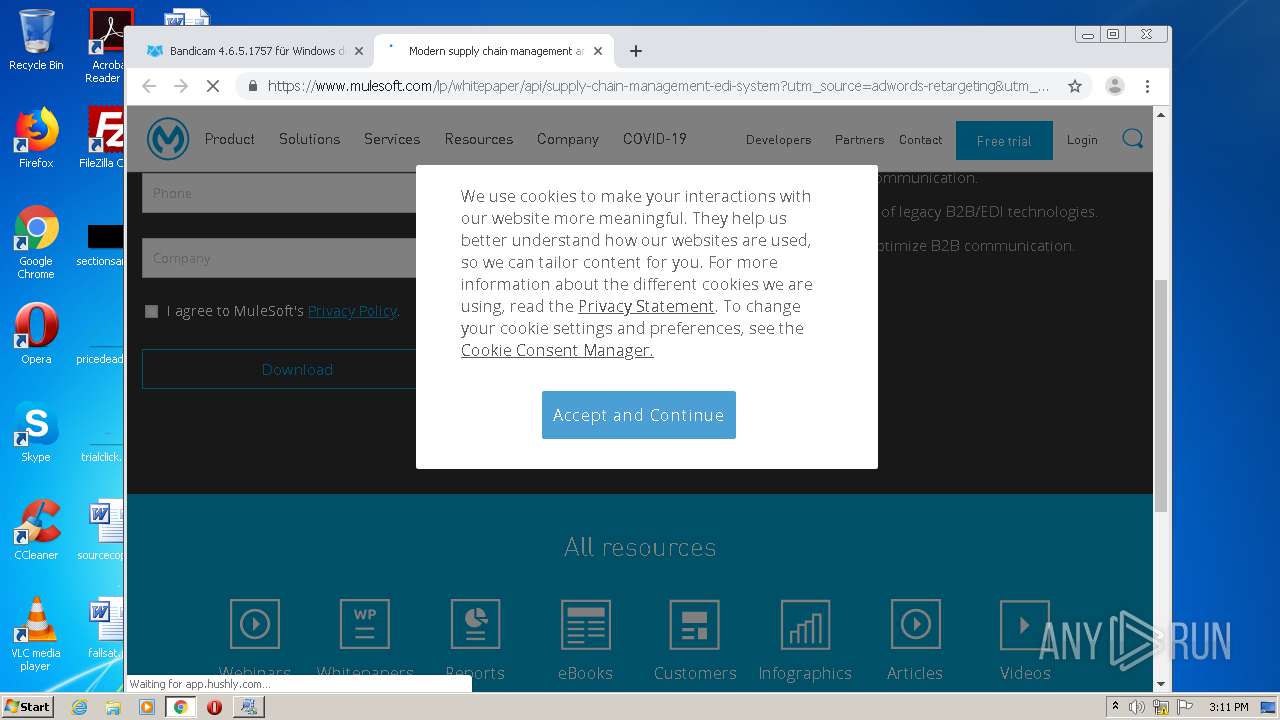Show hidden tray icons arrow
The image size is (1280, 720).
(1115, 707)
